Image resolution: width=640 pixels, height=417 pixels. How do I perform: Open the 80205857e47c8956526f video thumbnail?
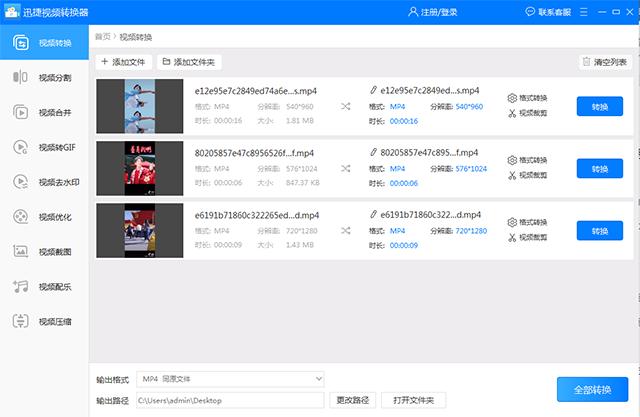click(x=140, y=169)
